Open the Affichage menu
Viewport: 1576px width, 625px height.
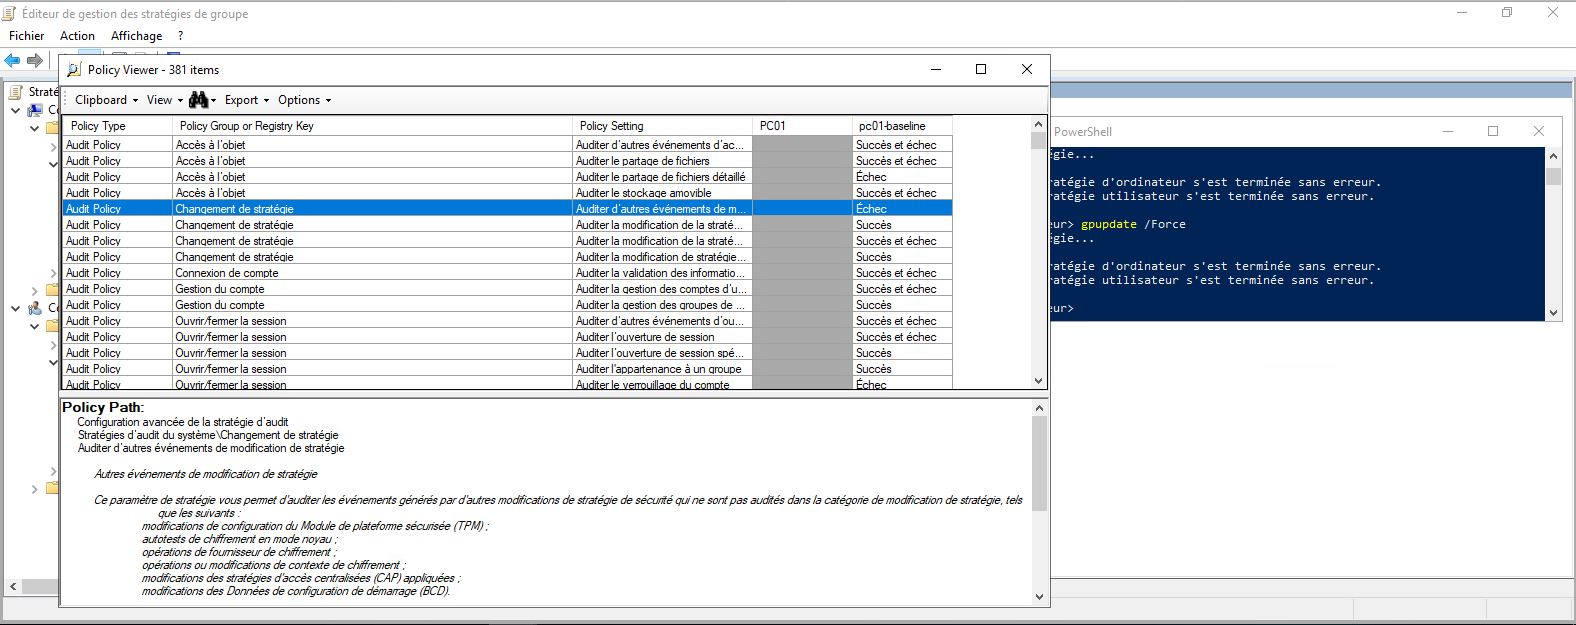tap(136, 36)
